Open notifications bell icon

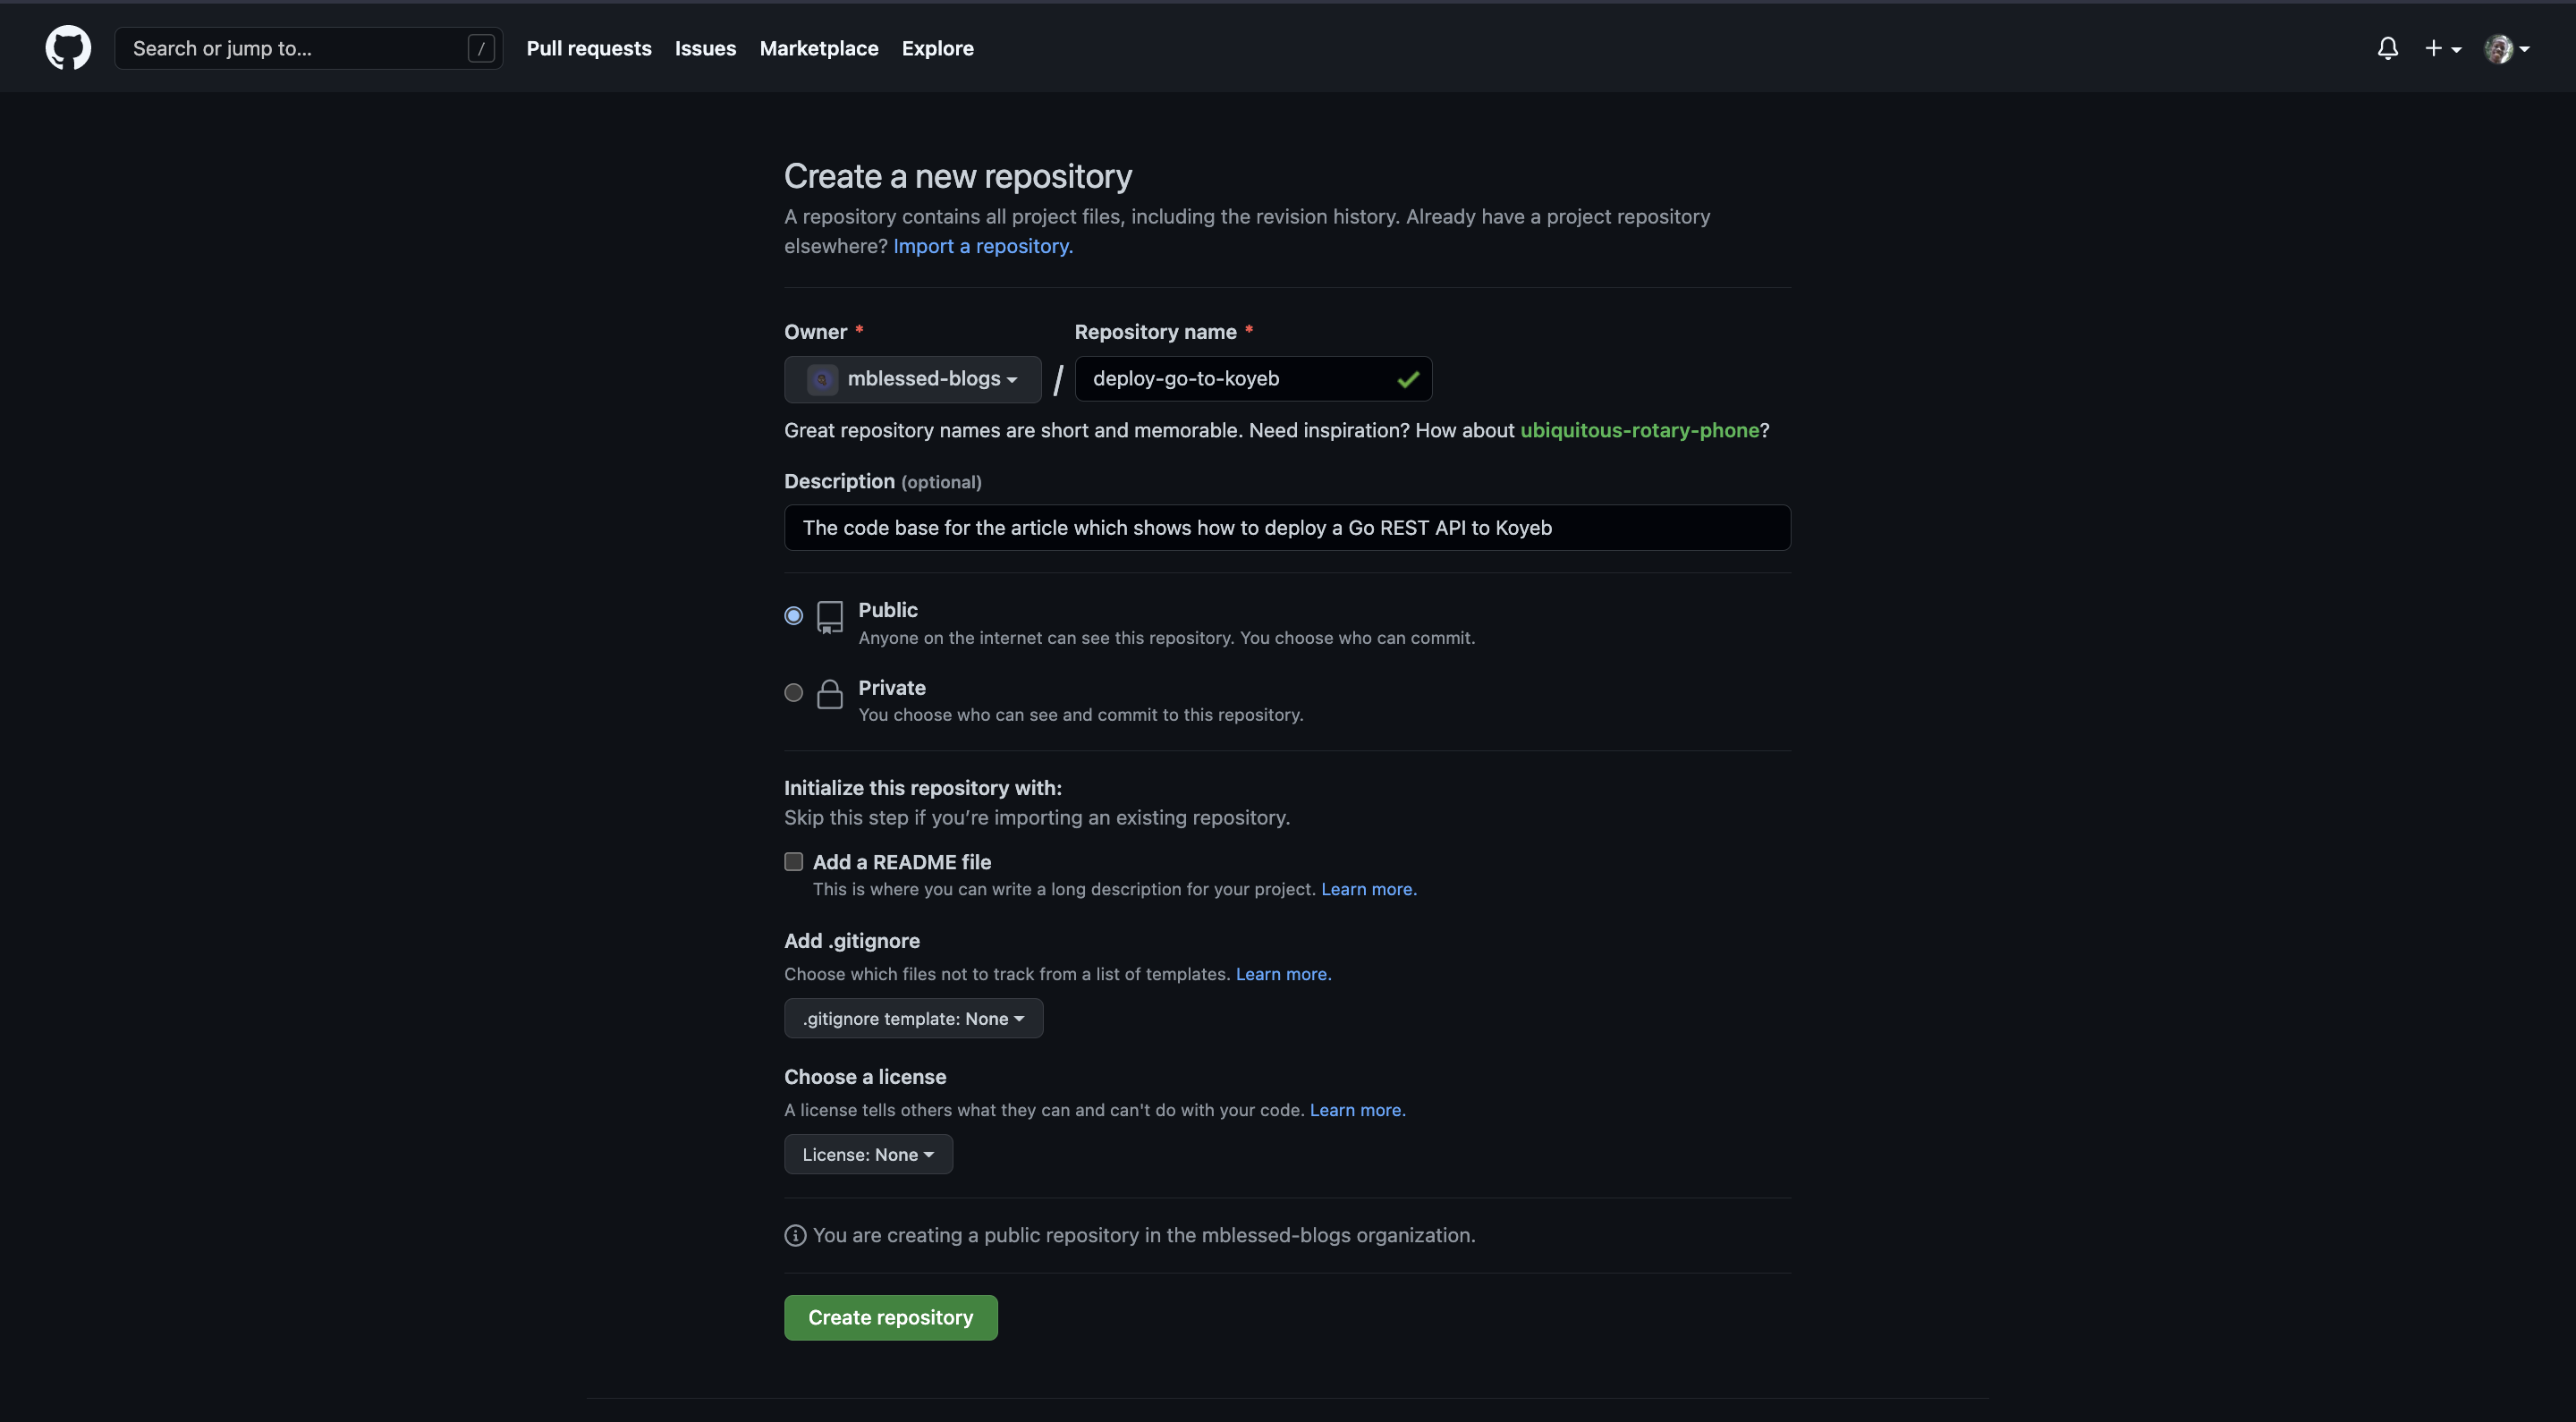[2387, 48]
